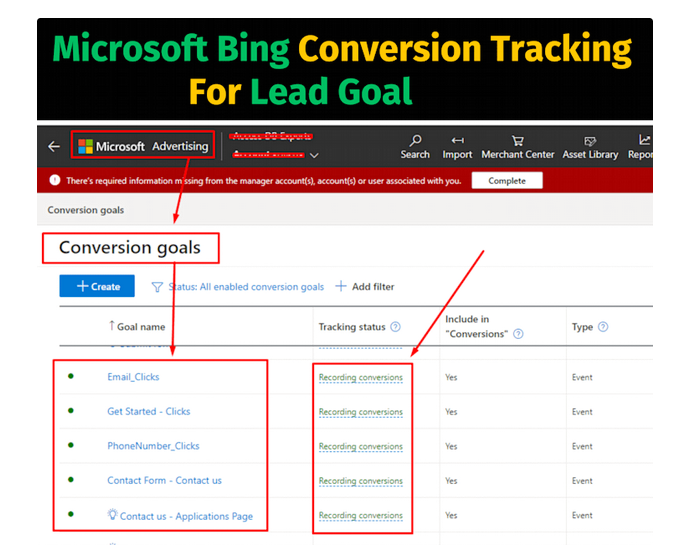
Task: Click Add filter
Action: 365,287
